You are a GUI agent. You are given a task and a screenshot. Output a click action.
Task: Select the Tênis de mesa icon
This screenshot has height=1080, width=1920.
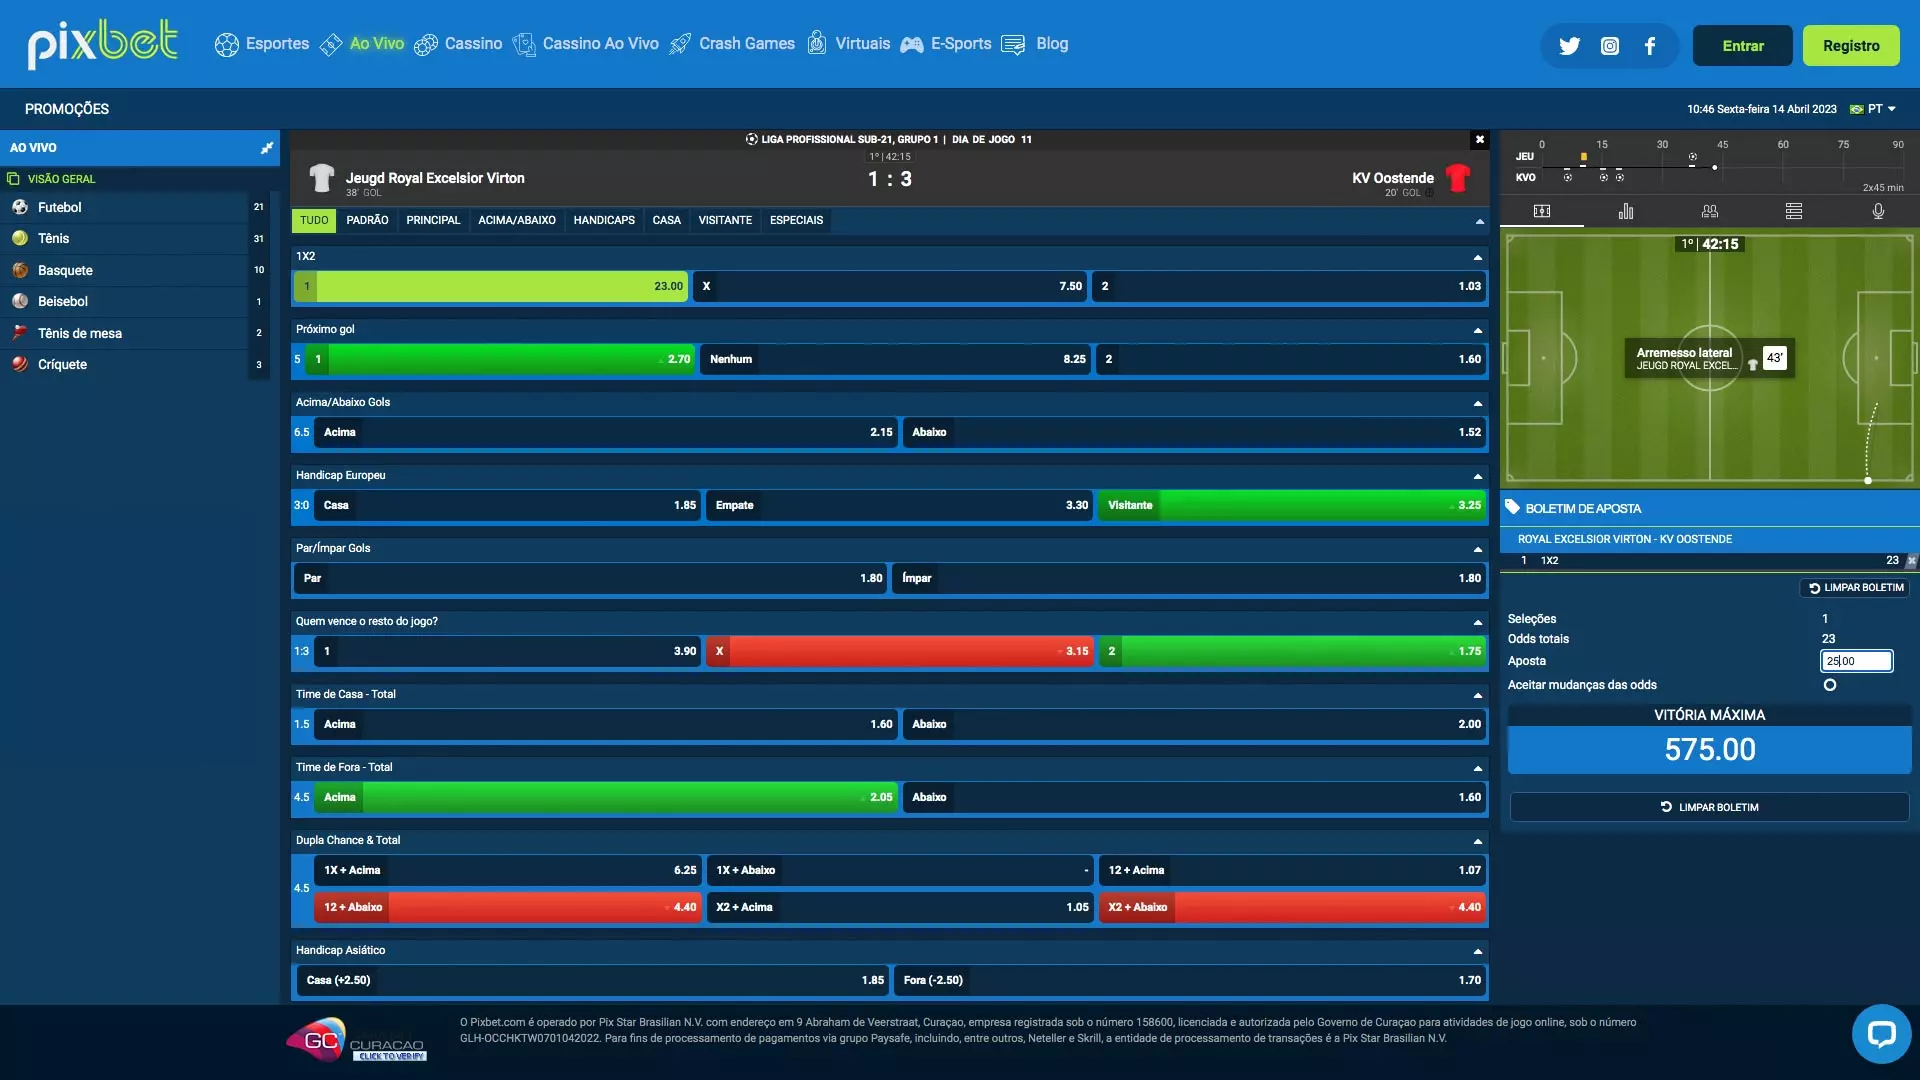(20, 333)
